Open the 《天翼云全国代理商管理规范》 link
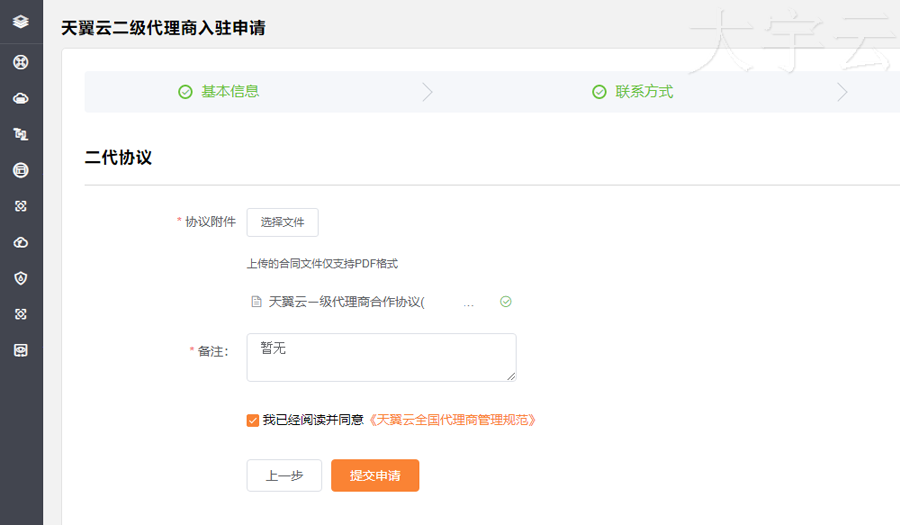The image size is (900, 525). tap(452, 420)
